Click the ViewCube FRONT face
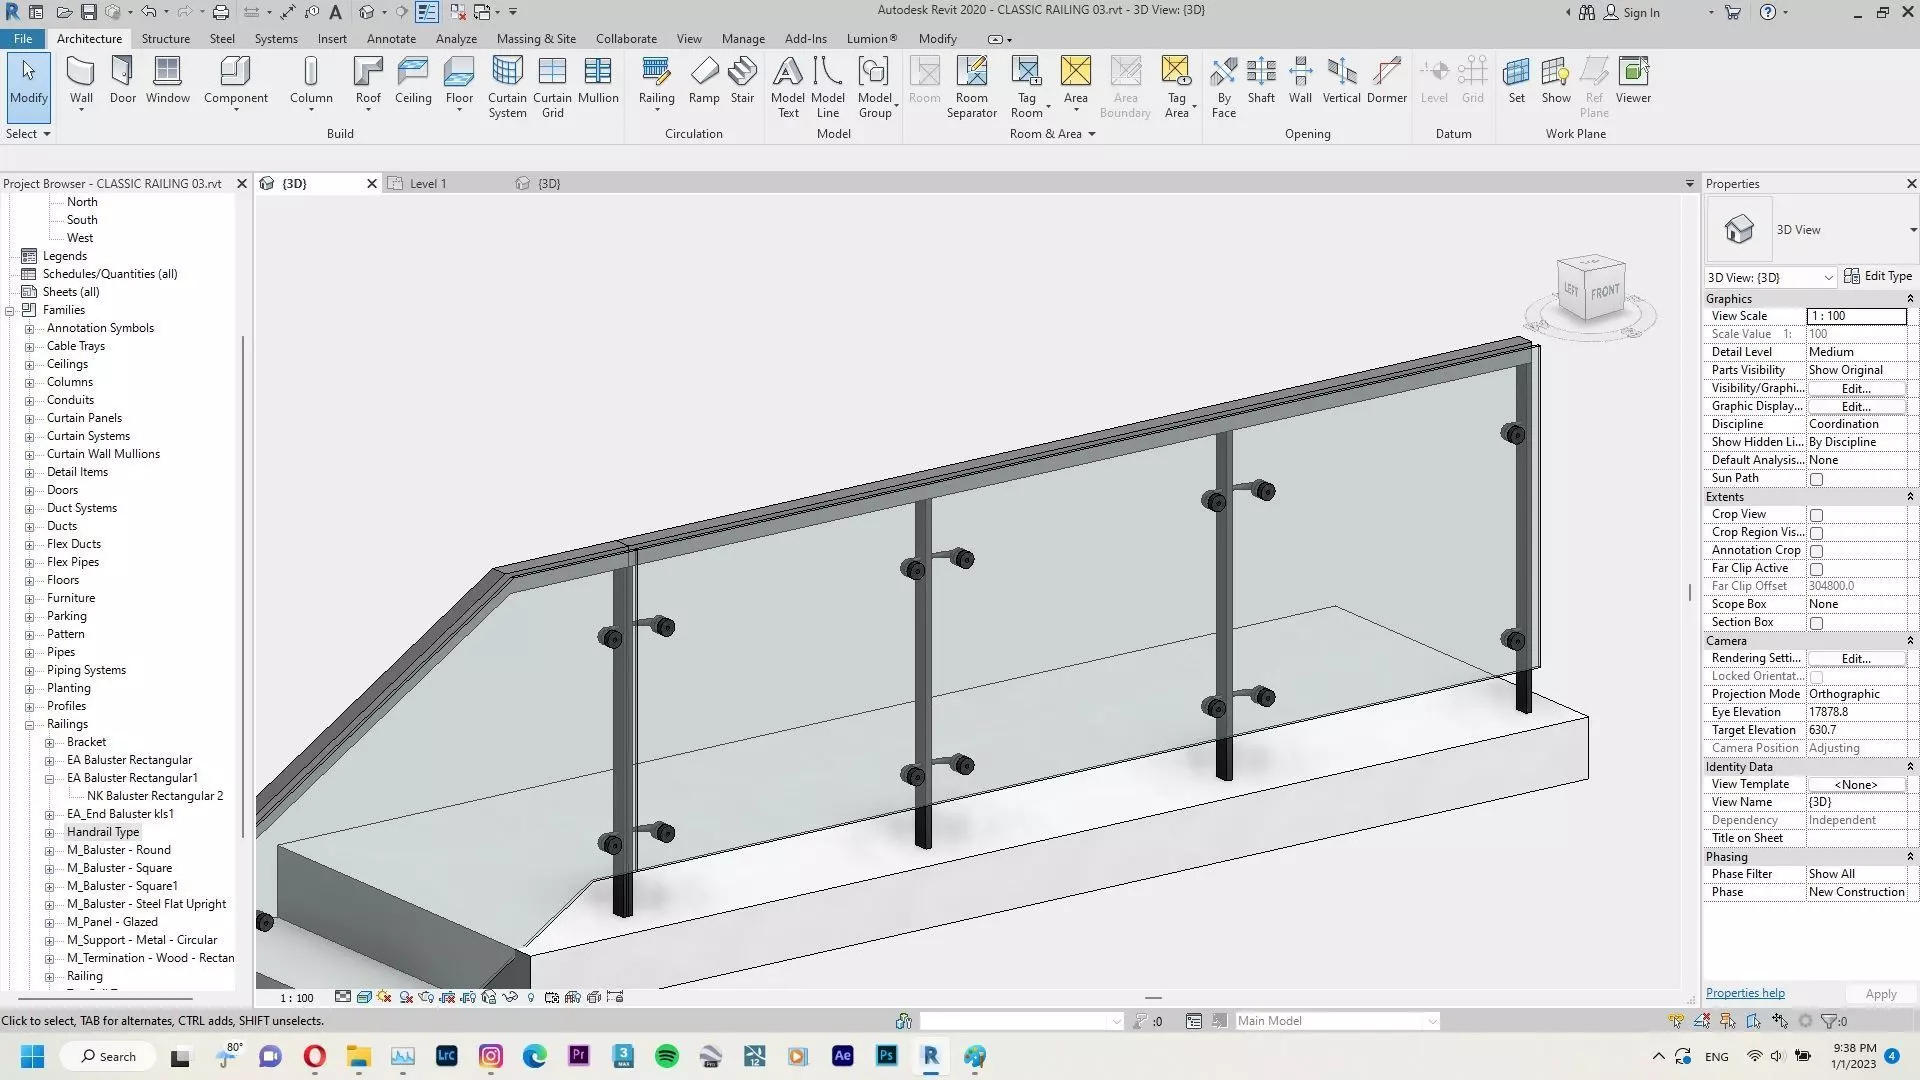 click(1604, 292)
